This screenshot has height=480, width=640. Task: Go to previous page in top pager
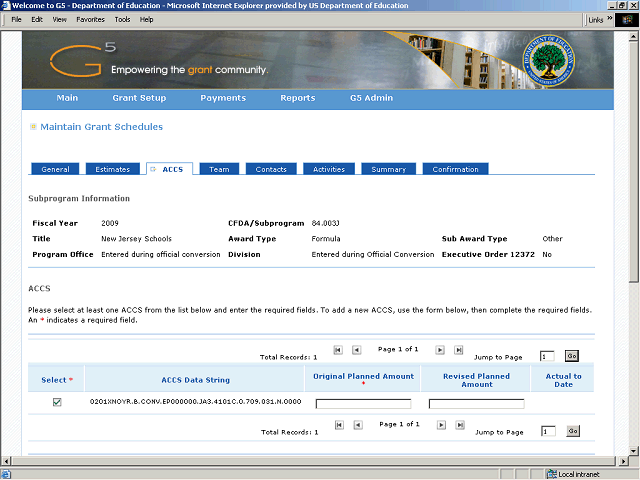pyautogui.click(x=356, y=350)
